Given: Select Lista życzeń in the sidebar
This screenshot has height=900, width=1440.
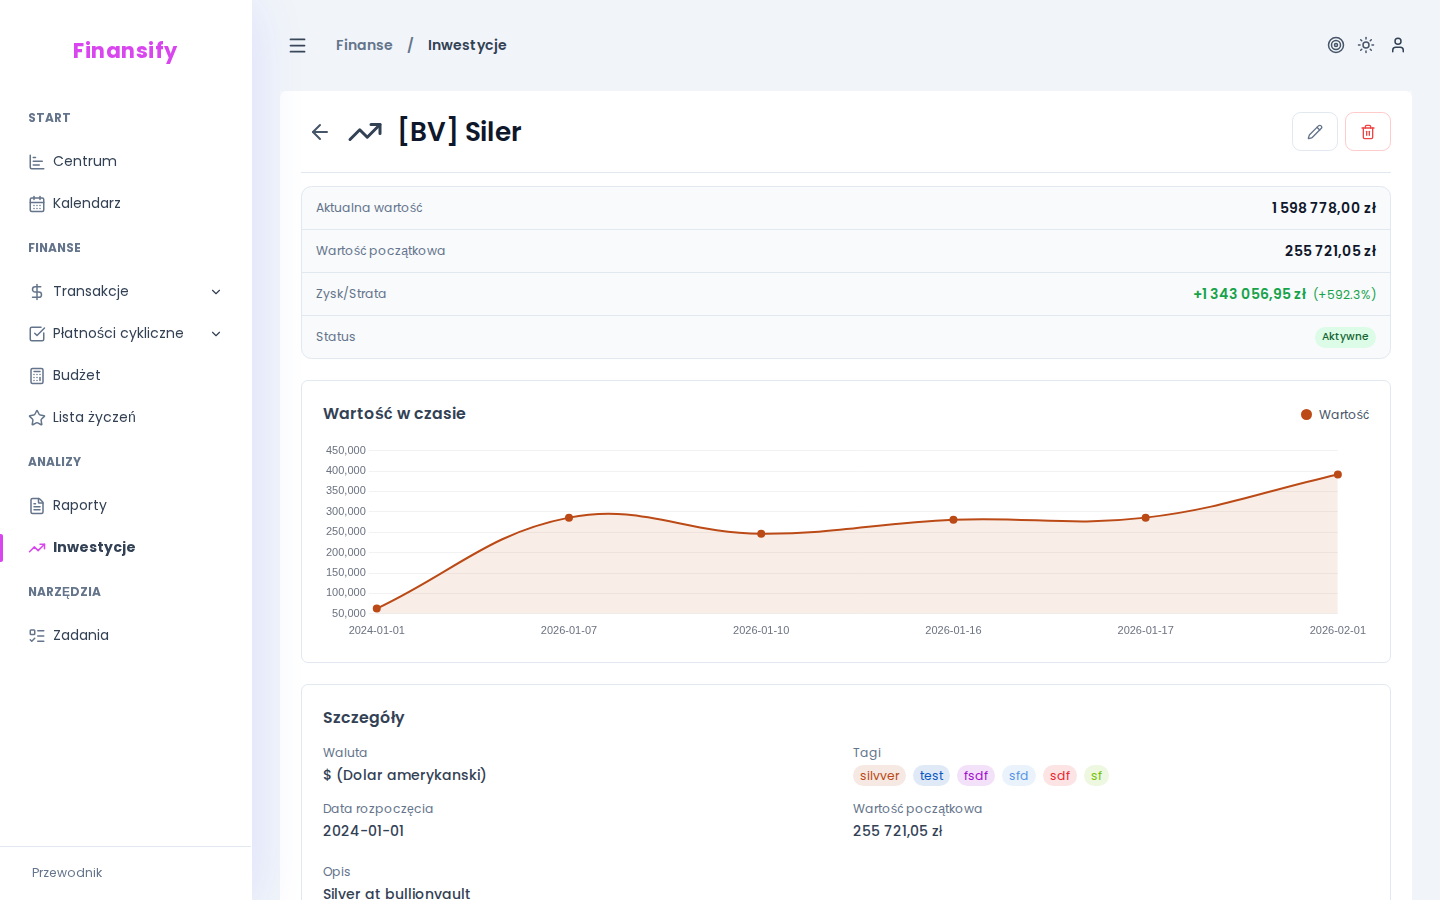Looking at the screenshot, I should click(x=94, y=417).
